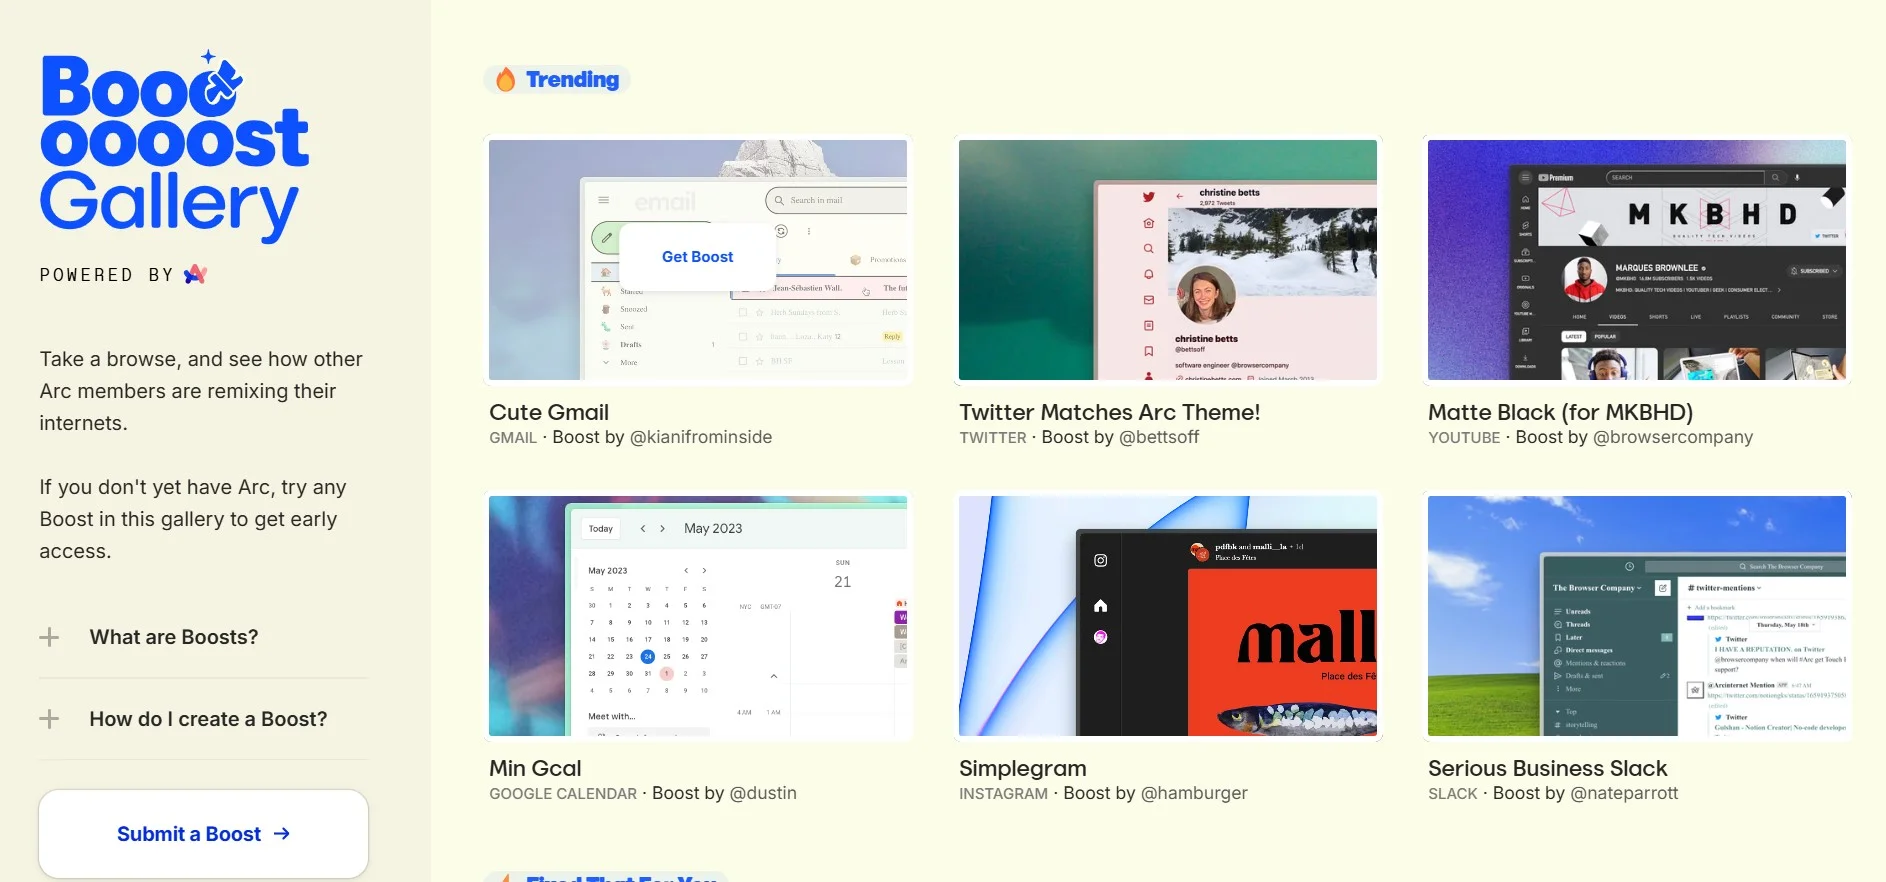Click the Serious Business Slack title
This screenshot has width=1886, height=882.
[1548, 768]
